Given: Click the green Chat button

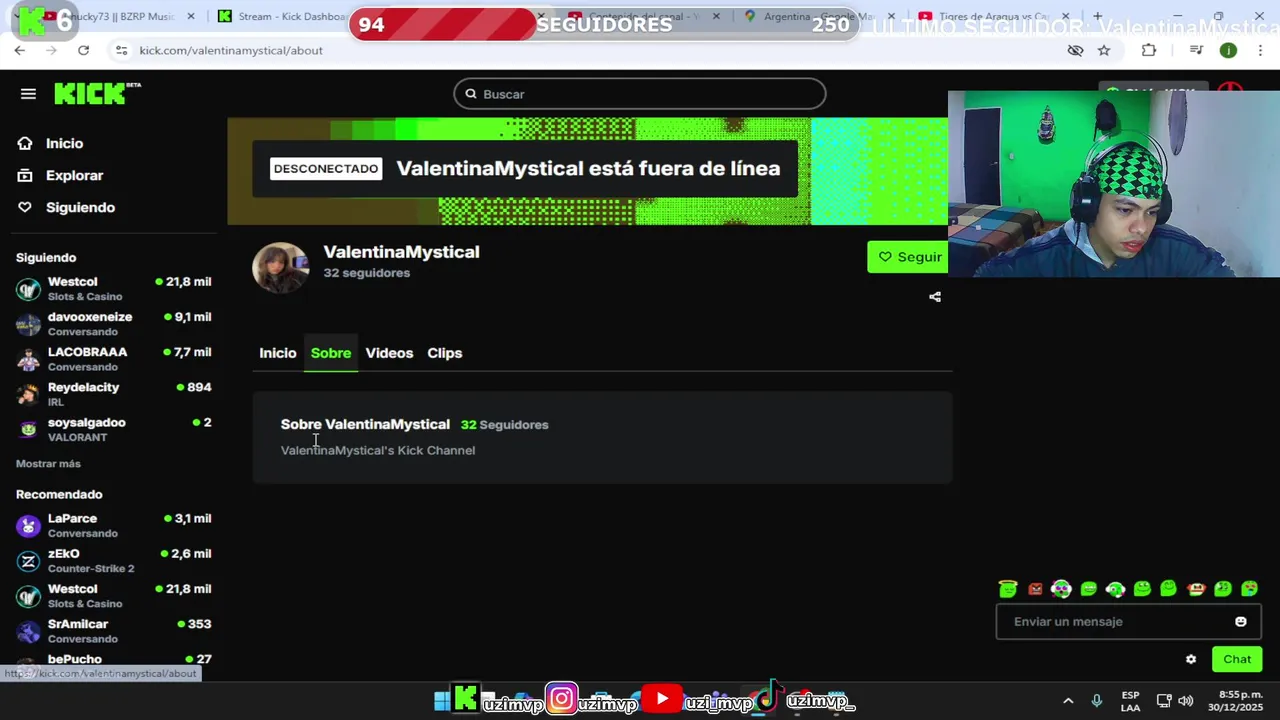Looking at the screenshot, I should coord(1237,659).
